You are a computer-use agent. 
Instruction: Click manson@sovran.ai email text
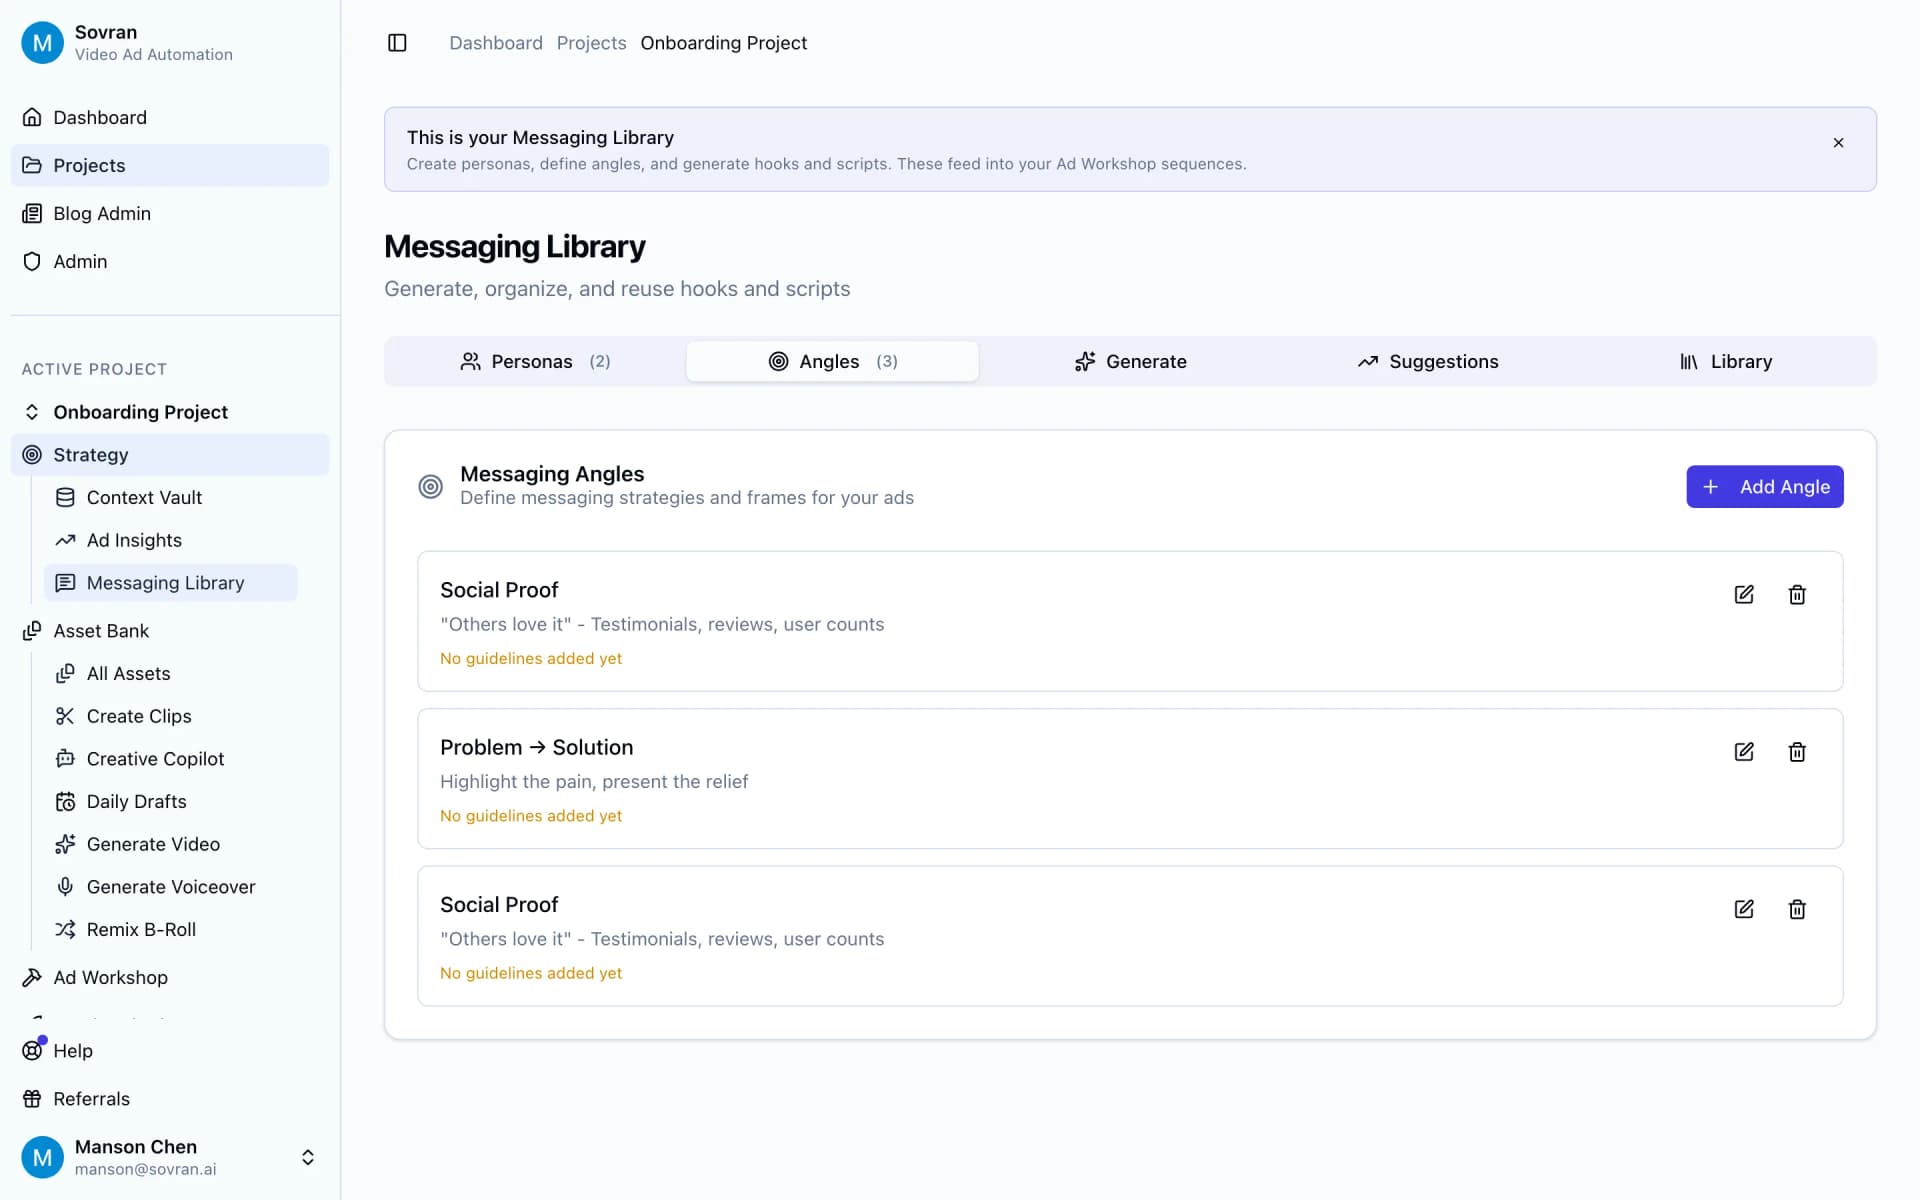coord(145,1169)
